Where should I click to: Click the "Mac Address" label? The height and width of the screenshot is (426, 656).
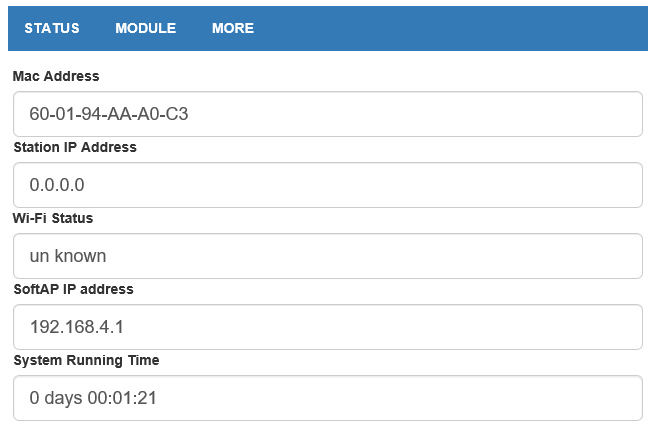click(56, 76)
